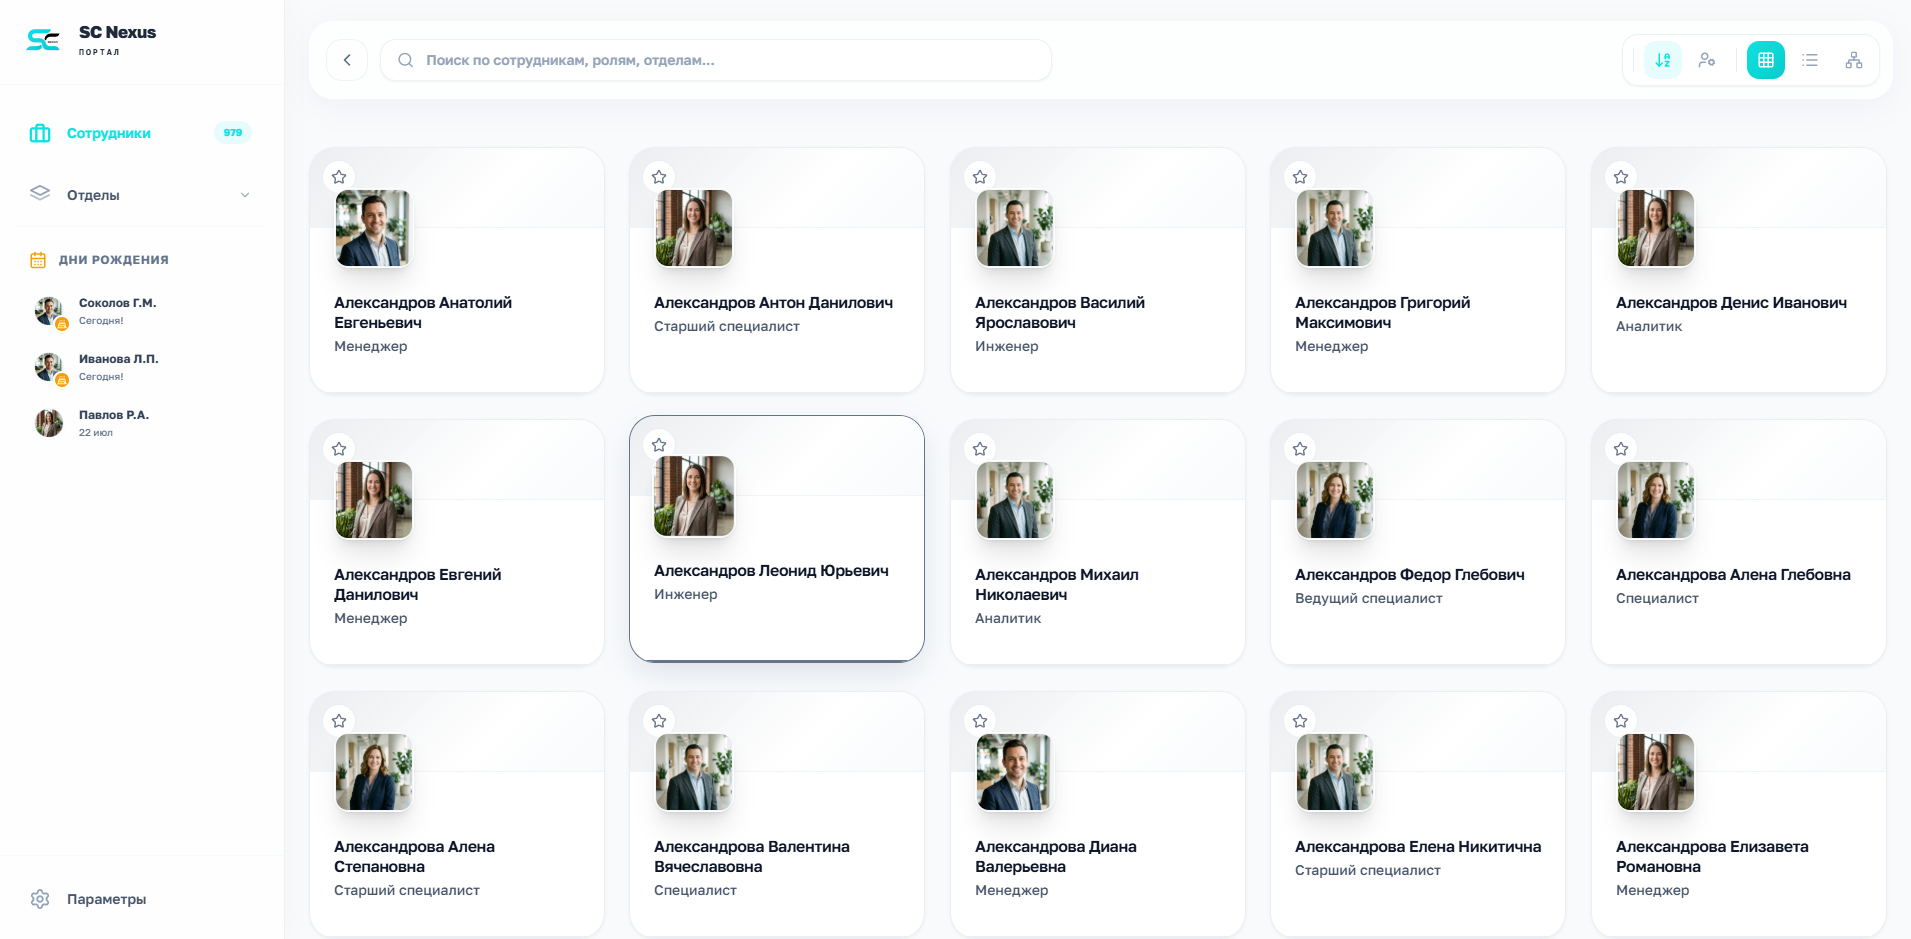Image resolution: width=1911 pixels, height=939 pixels.
Task: Favorite Александров Леонид Юрьевич with star
Action: point(659,445)
